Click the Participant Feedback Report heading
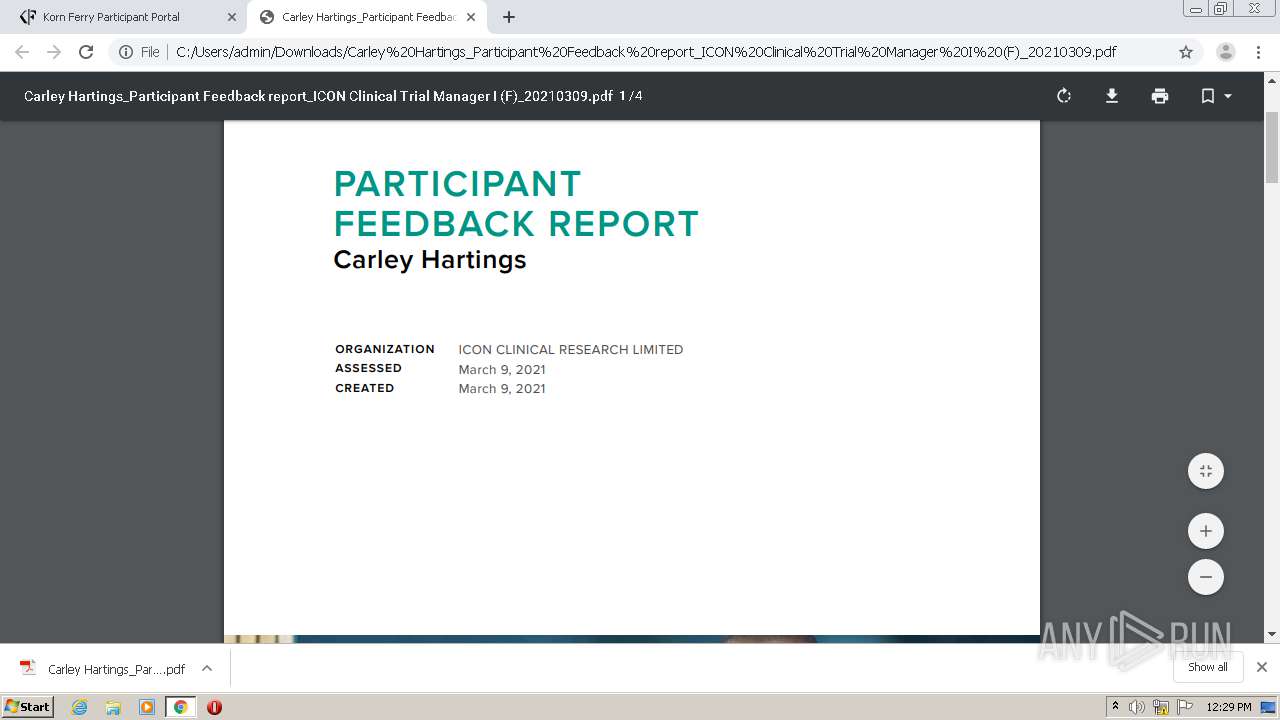1280x720 pixels. point(516,204)
